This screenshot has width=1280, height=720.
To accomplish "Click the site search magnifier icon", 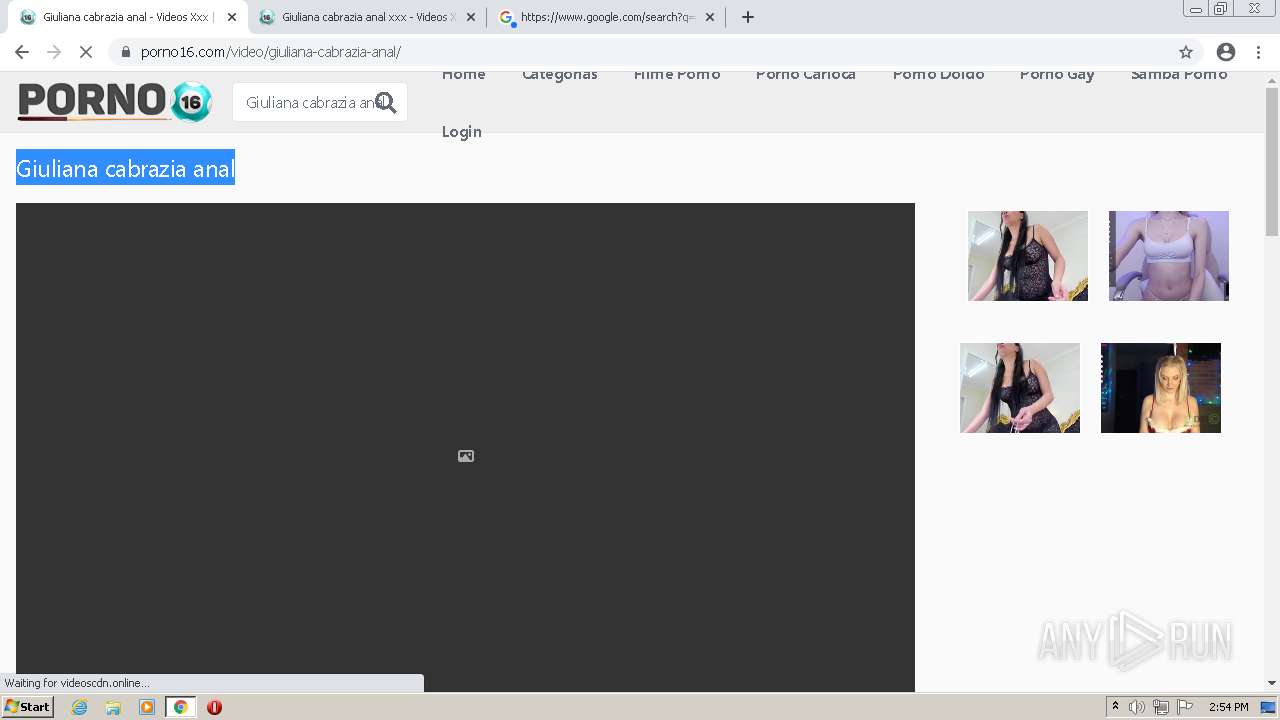I will pyautogui.click(x=386, y=102).
